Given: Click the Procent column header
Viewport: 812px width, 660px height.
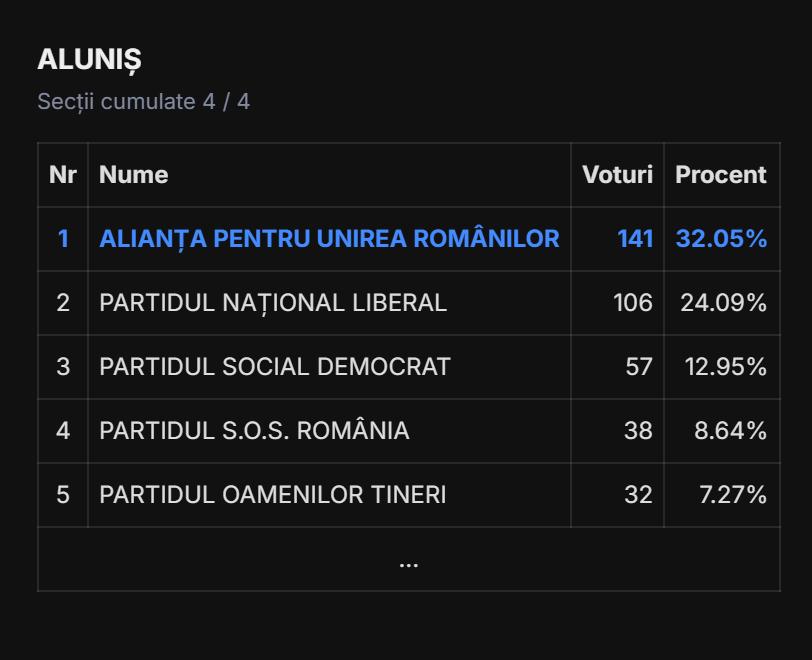Looking at the screenshot, I should tap(721, 175).
